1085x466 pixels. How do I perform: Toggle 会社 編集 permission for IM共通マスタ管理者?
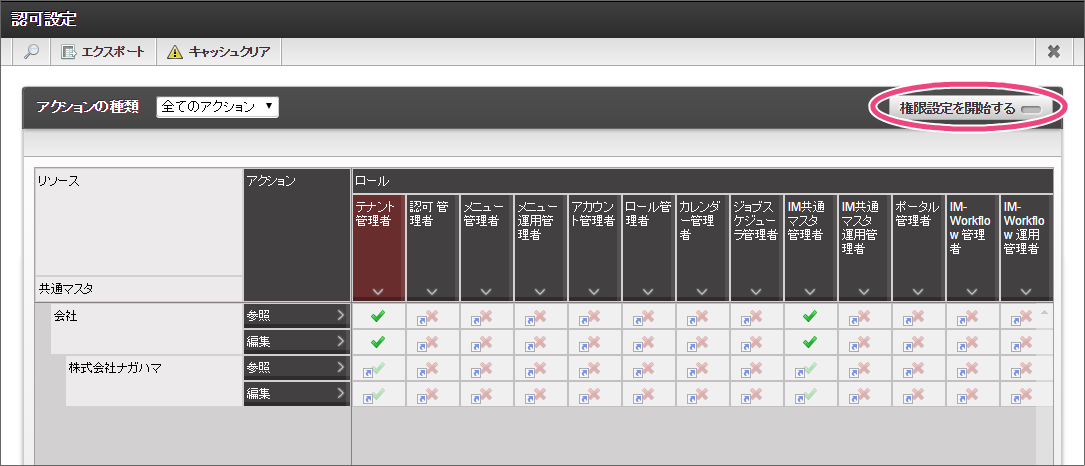[x=810, y=342]
